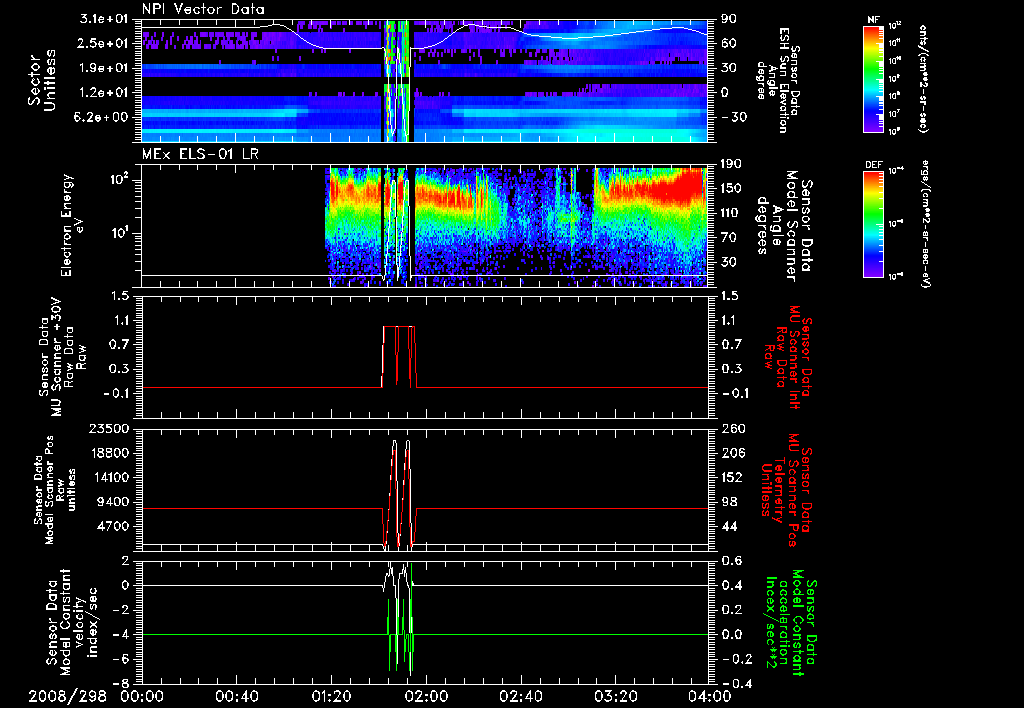Click the 02:40 time axis label
Screen dimensions: 1024x708
coord(520,695)
